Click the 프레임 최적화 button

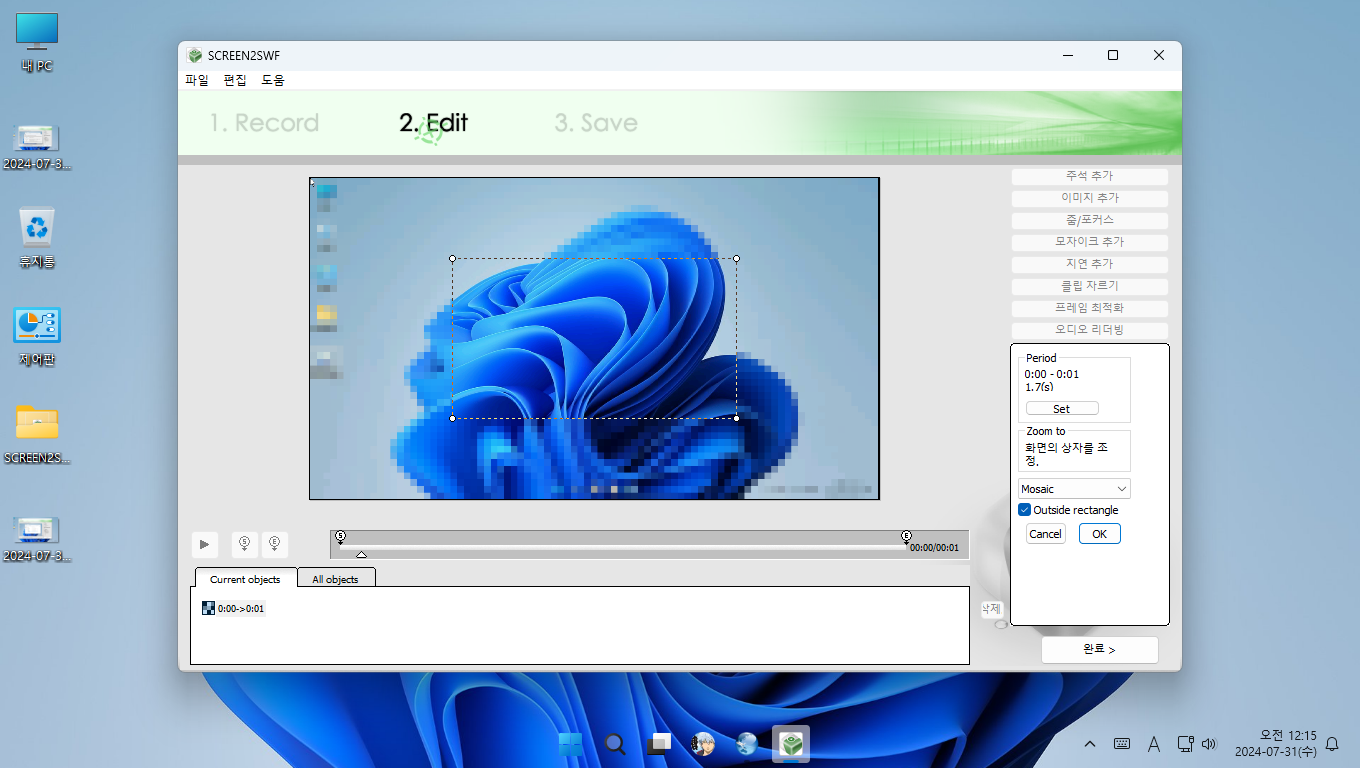click(x=1090, y=308)
